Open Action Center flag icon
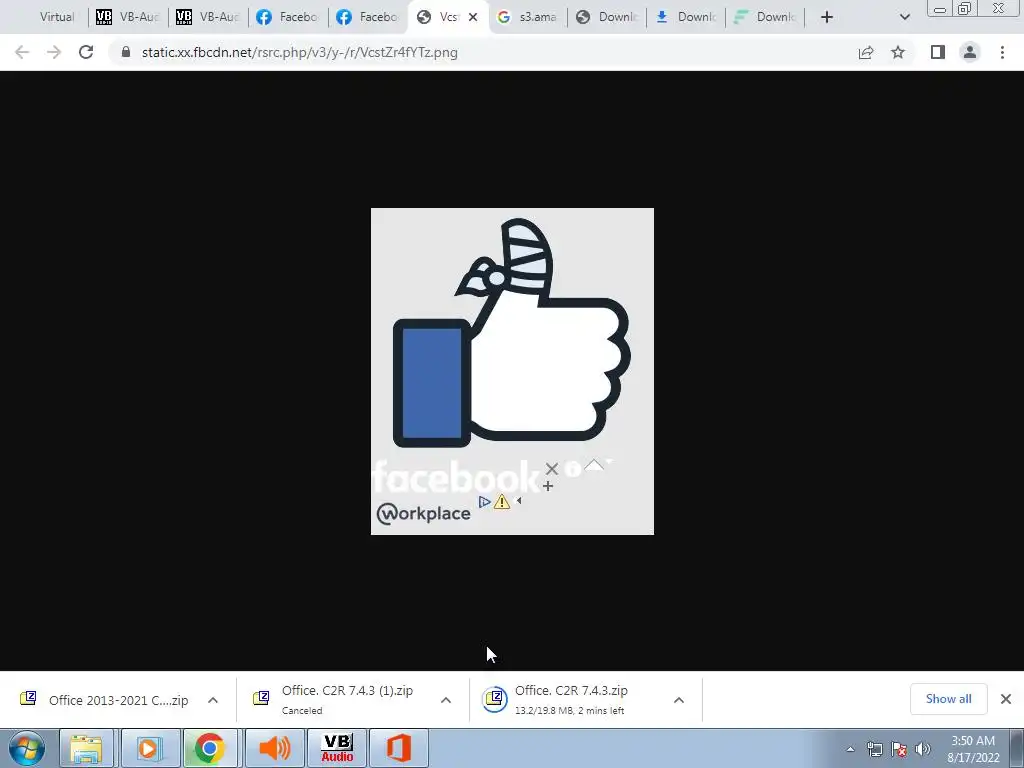Image resolution: width=1024 pixels, height=768 pixels. [x=899, y=749]
